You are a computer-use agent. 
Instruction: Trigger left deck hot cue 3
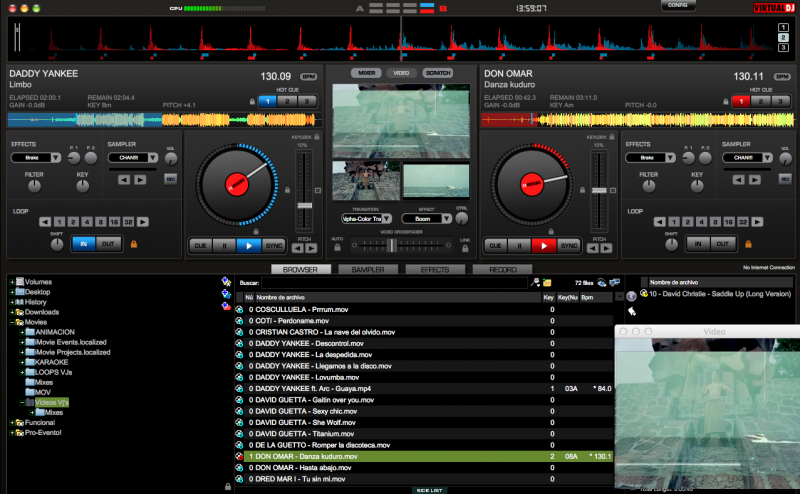[x=307, y=101]
